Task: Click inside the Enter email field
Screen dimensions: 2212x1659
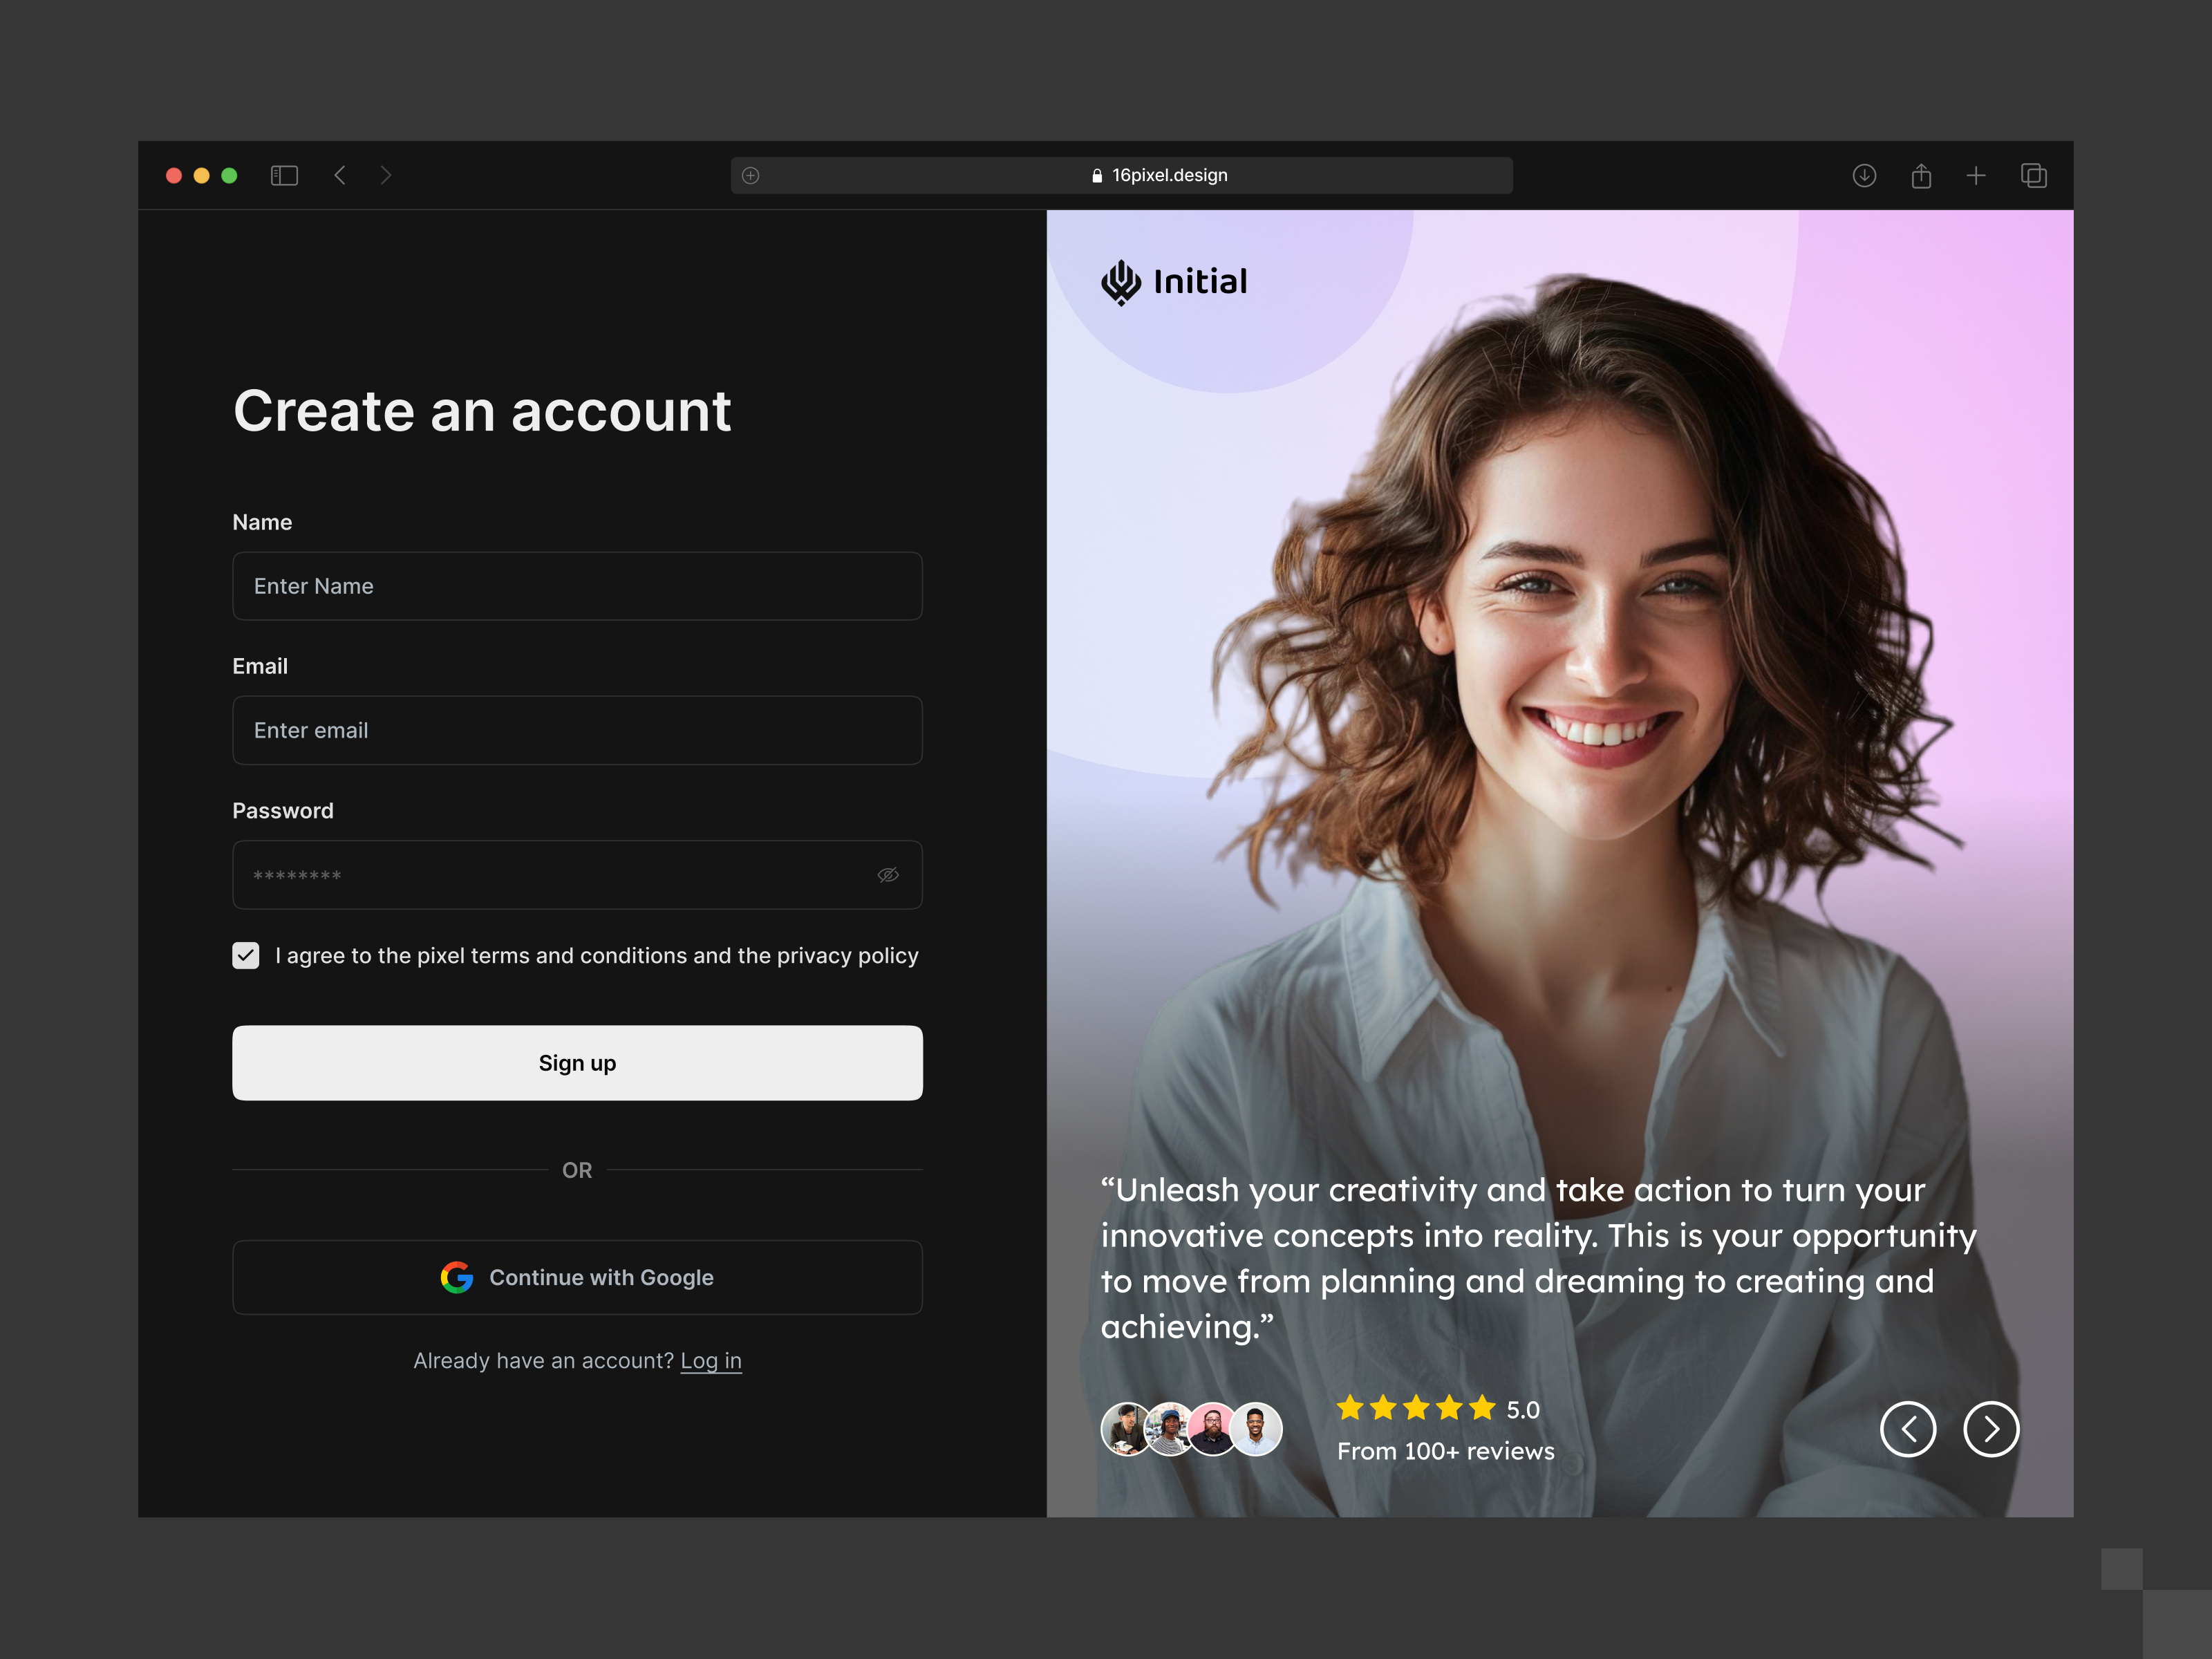Action: coord(577,730)
